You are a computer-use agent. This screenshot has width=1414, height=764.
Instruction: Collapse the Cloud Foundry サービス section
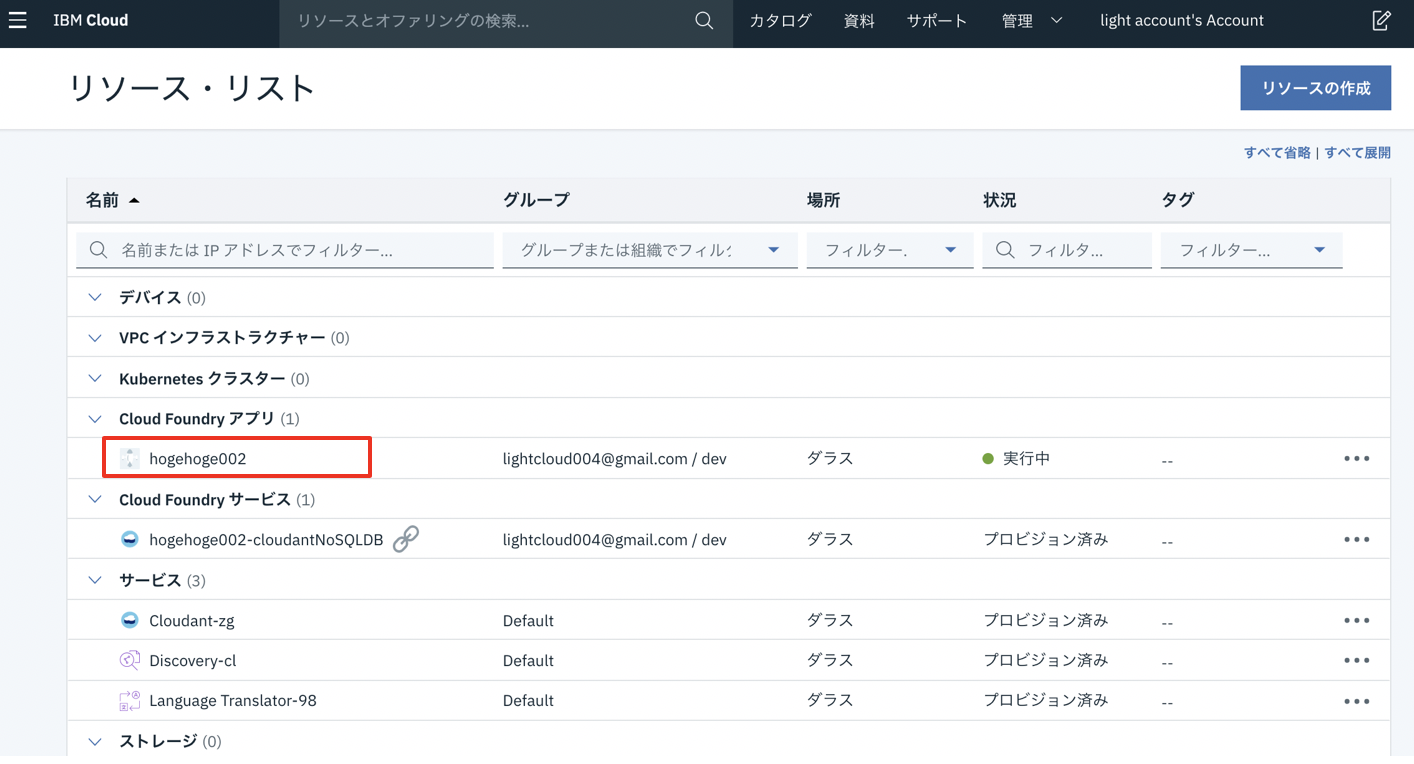(95, 499)
